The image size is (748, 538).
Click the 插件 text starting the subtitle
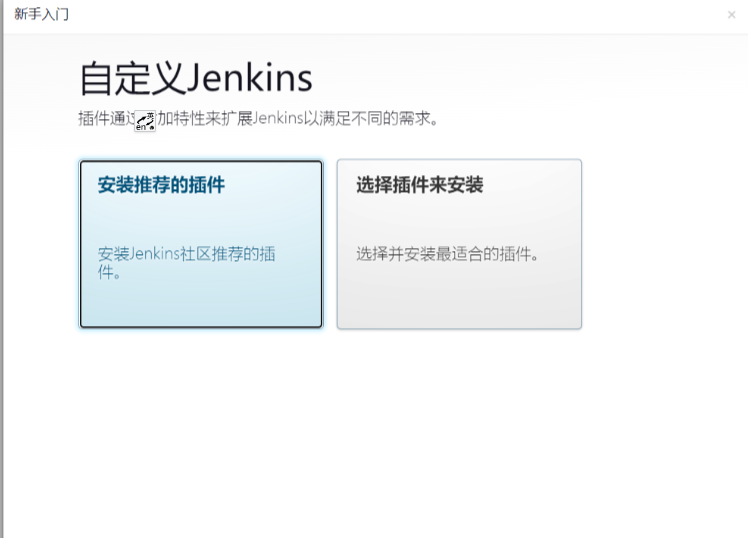pos(94,118)
